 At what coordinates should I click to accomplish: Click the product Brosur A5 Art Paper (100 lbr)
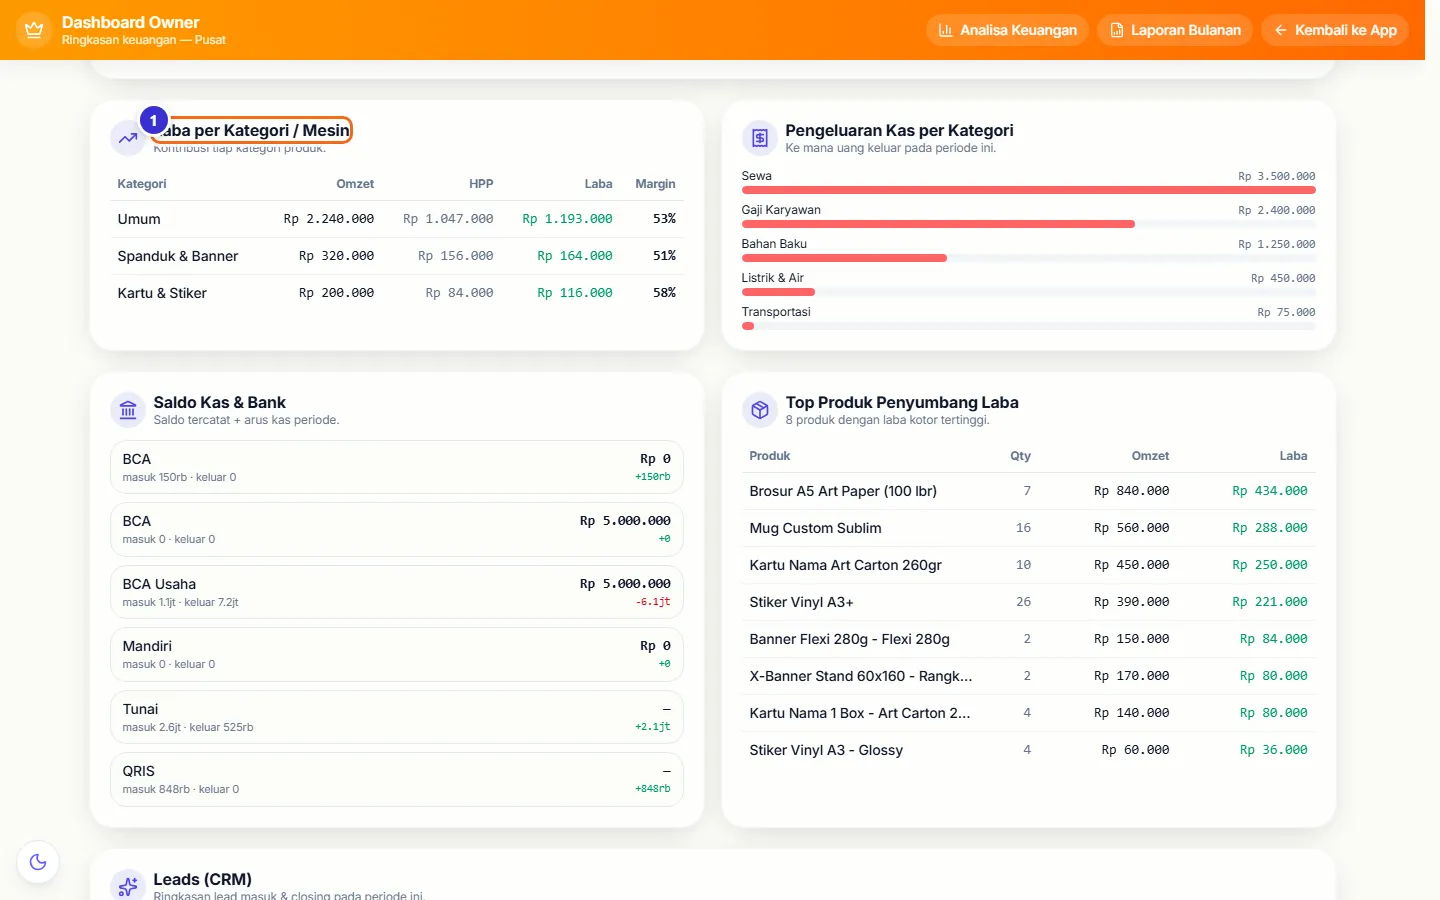pos(843,491)
